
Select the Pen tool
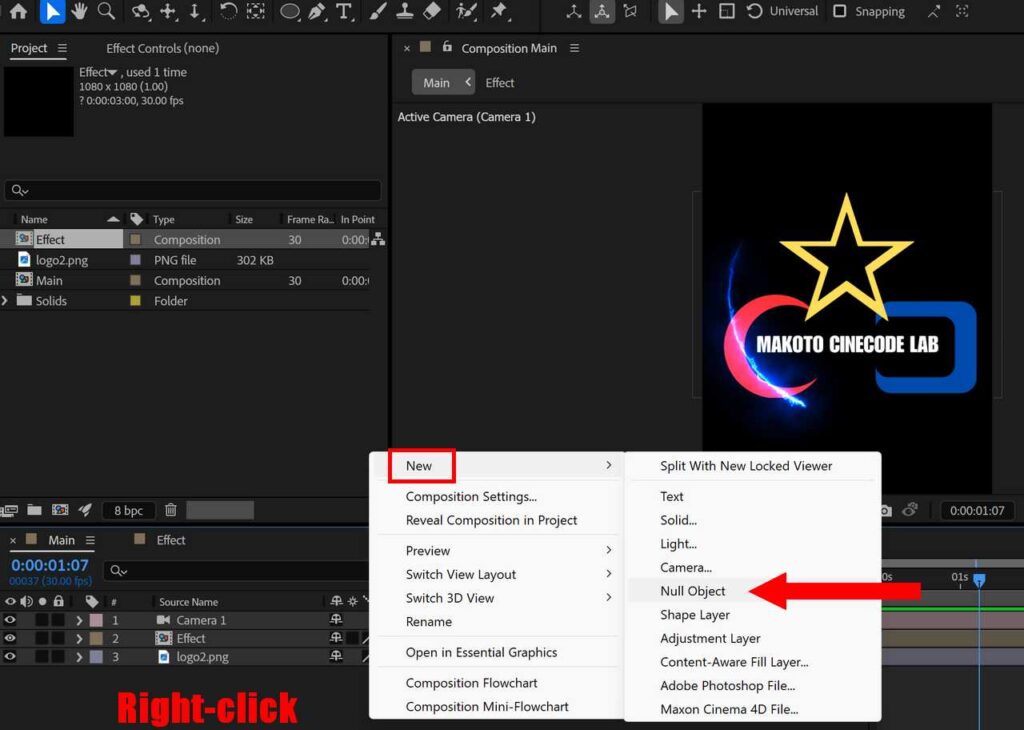(x=317, y=11)
